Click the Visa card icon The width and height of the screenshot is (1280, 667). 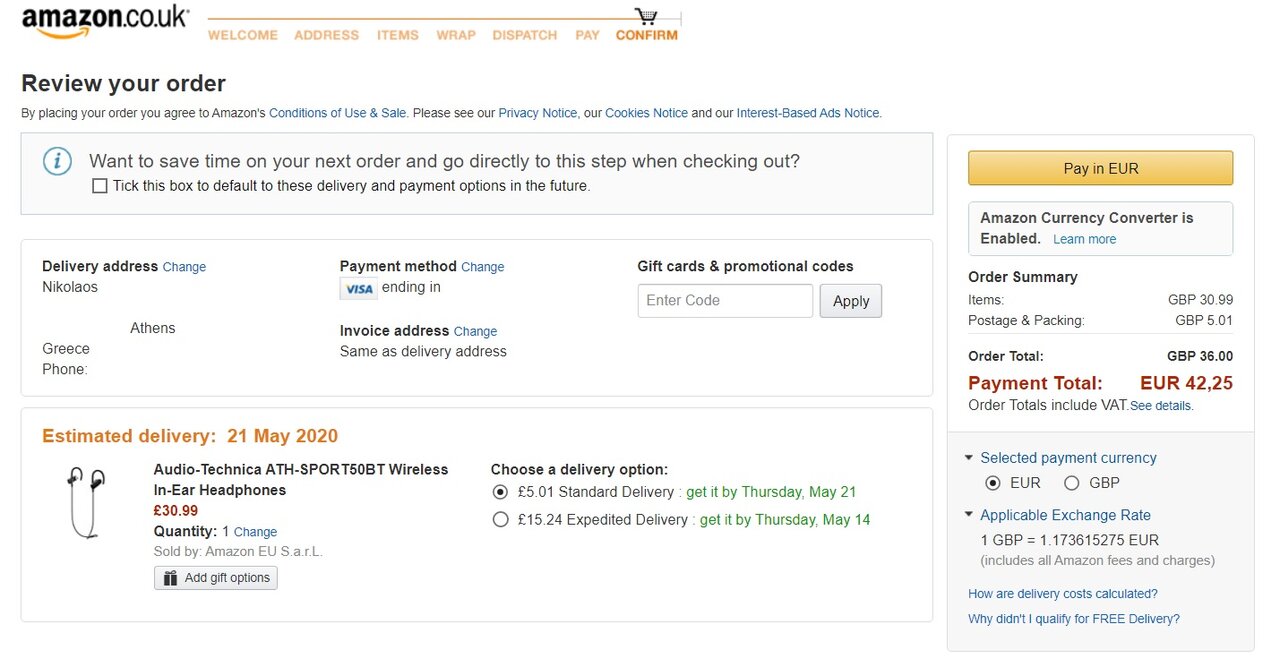pyautogui.click(x=357, y=289)
